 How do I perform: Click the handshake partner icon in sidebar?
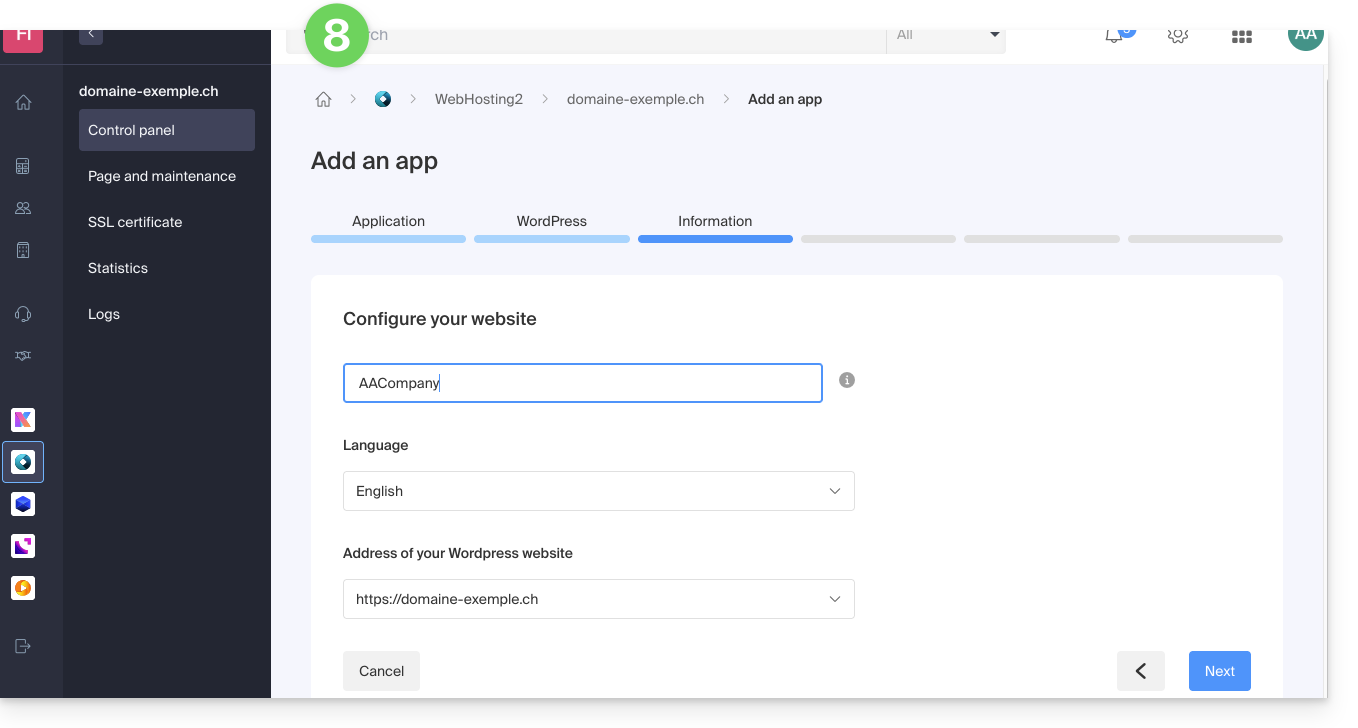click(23, 356)
